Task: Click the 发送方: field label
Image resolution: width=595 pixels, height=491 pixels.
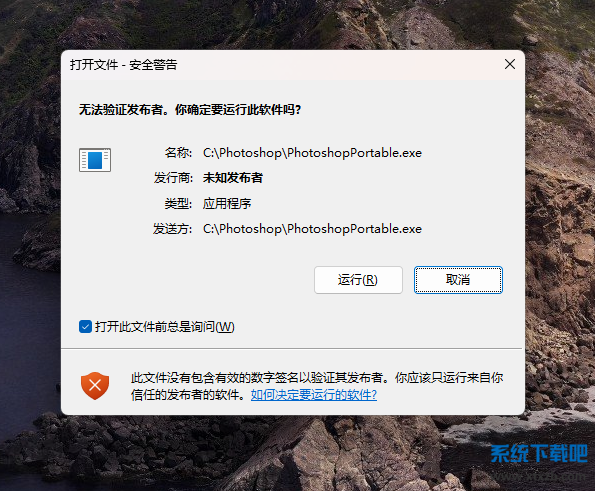Action: coord(173,229)
